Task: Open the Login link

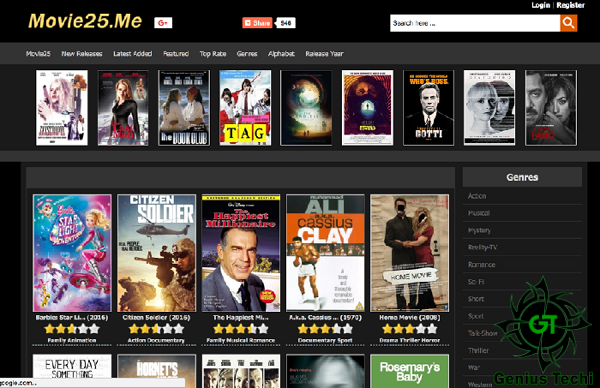Action: [x=540, y=5]
